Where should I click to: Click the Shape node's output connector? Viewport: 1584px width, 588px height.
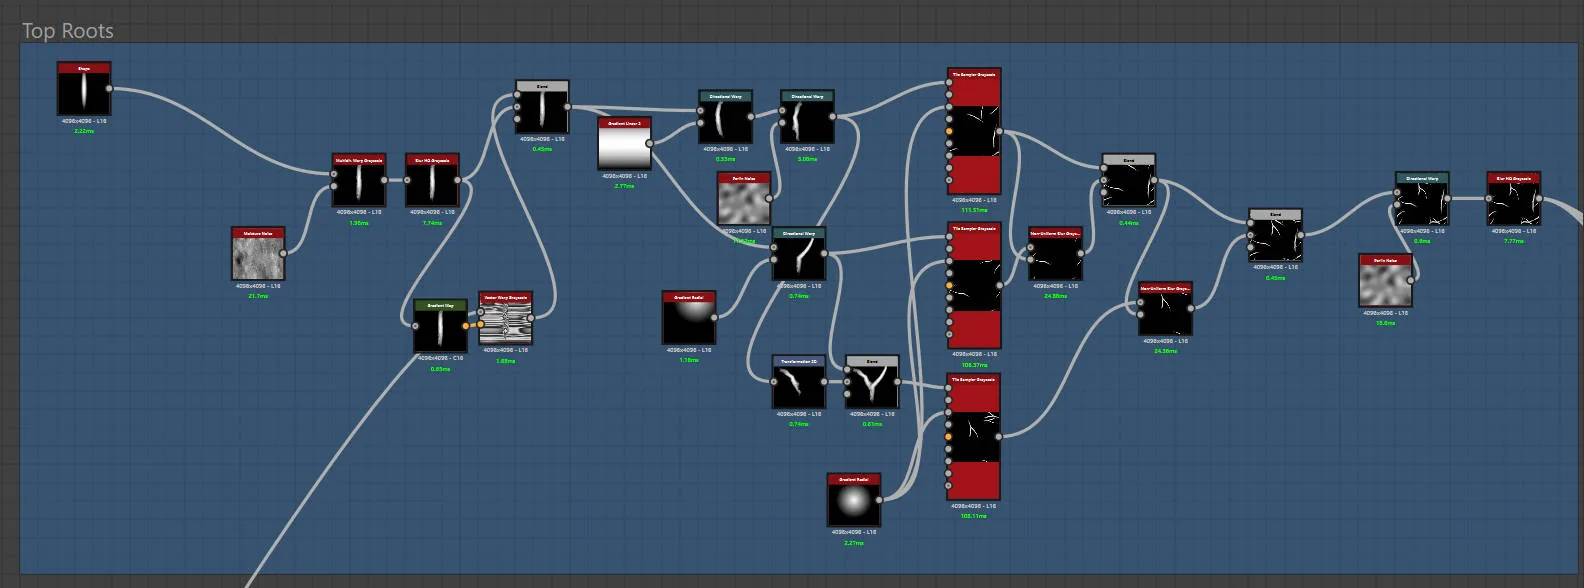tap(109, 89)
